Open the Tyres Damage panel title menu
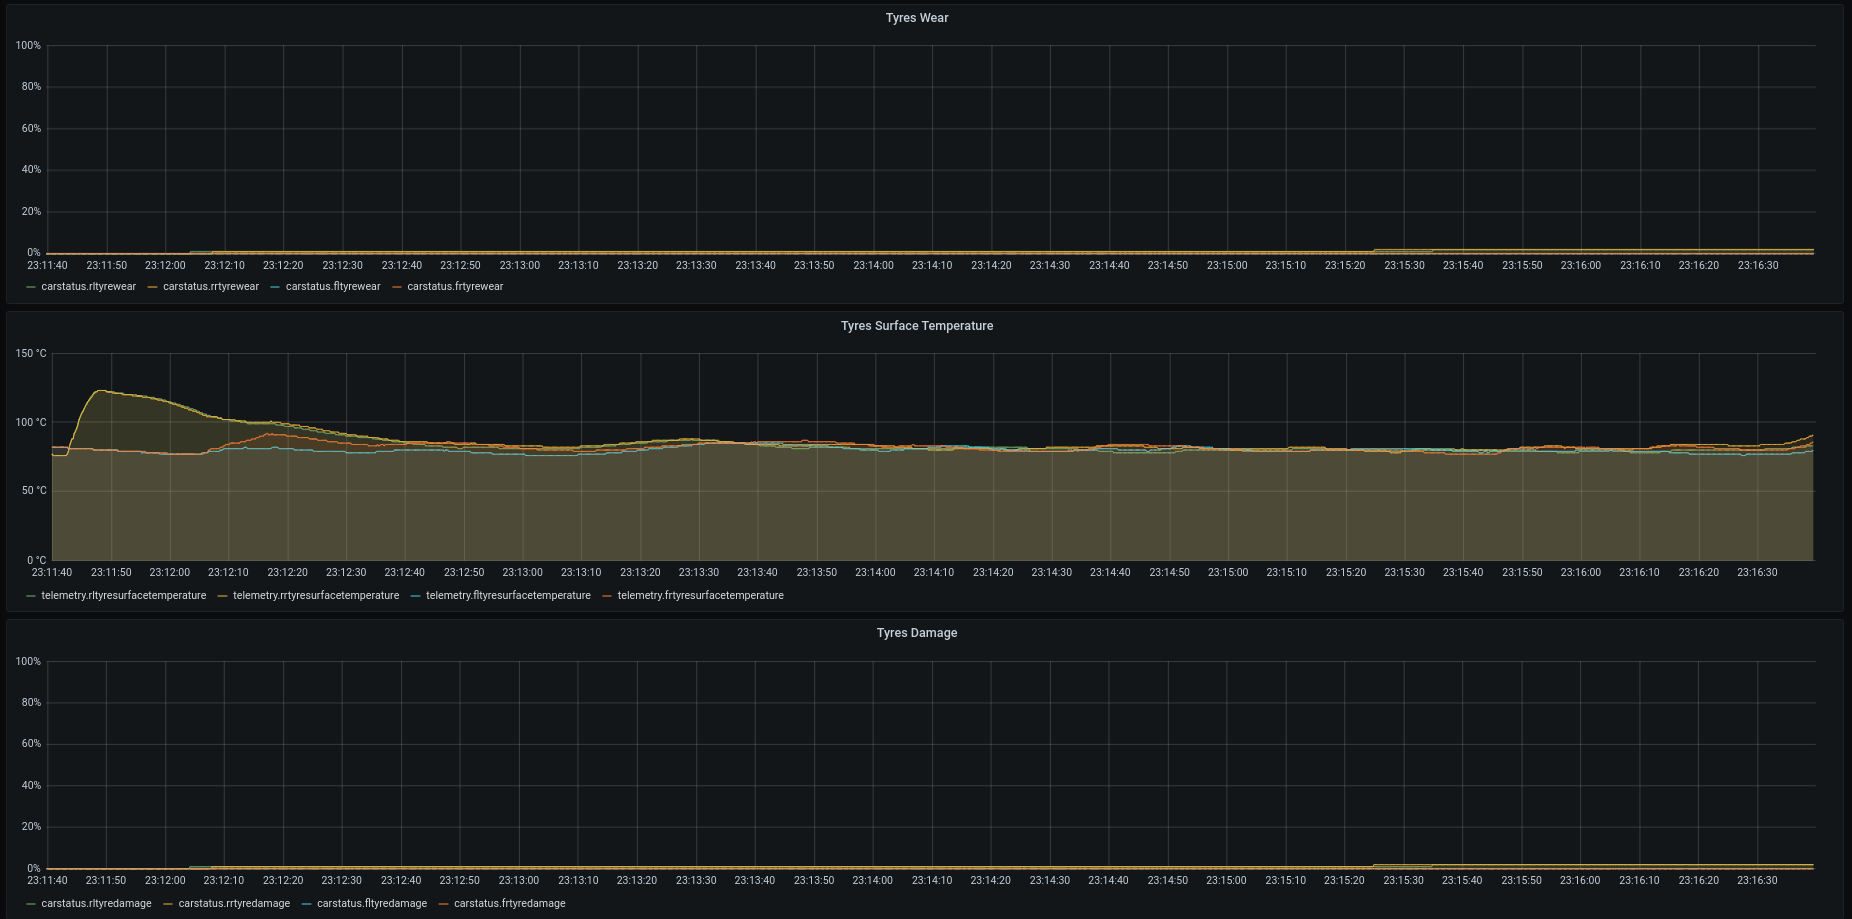The height and width of the screenshot is (919, 1852). [x=916, y=633]
